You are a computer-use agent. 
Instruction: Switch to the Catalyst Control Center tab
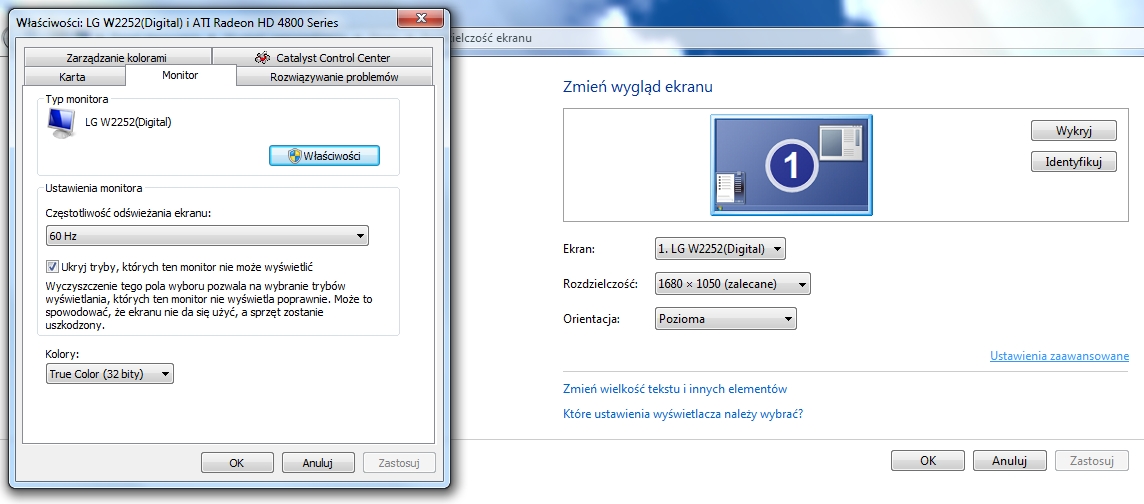[322, 58]
